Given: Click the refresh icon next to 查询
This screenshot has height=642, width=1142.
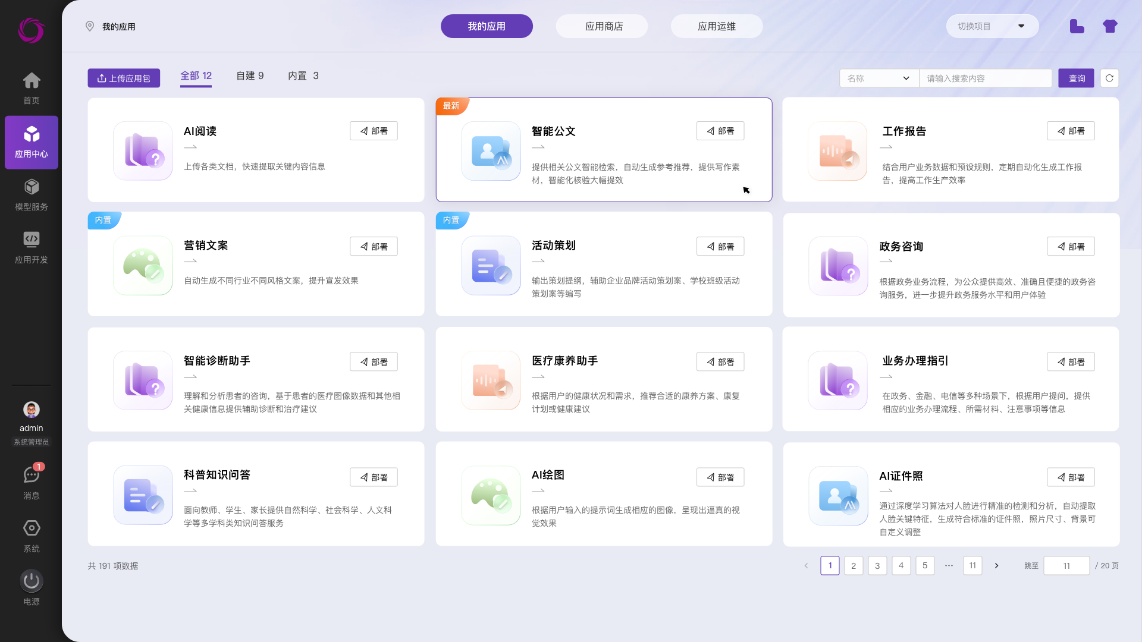Looking at the screenshot, I should click(1109, 78).
